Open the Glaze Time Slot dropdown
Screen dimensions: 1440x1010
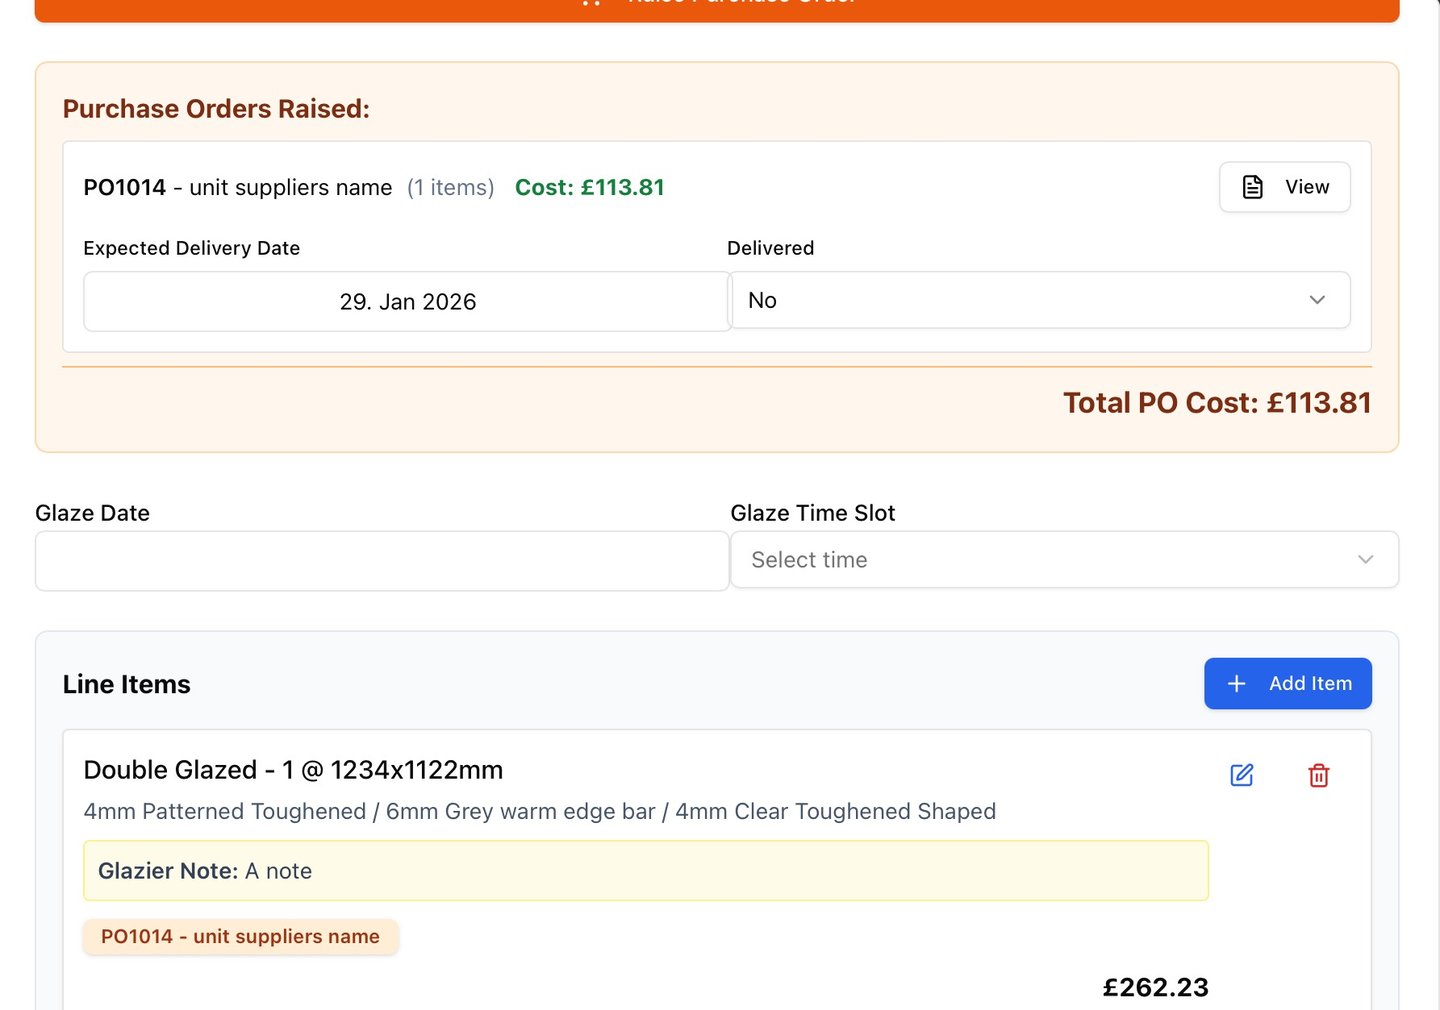tap(1064, 560)
